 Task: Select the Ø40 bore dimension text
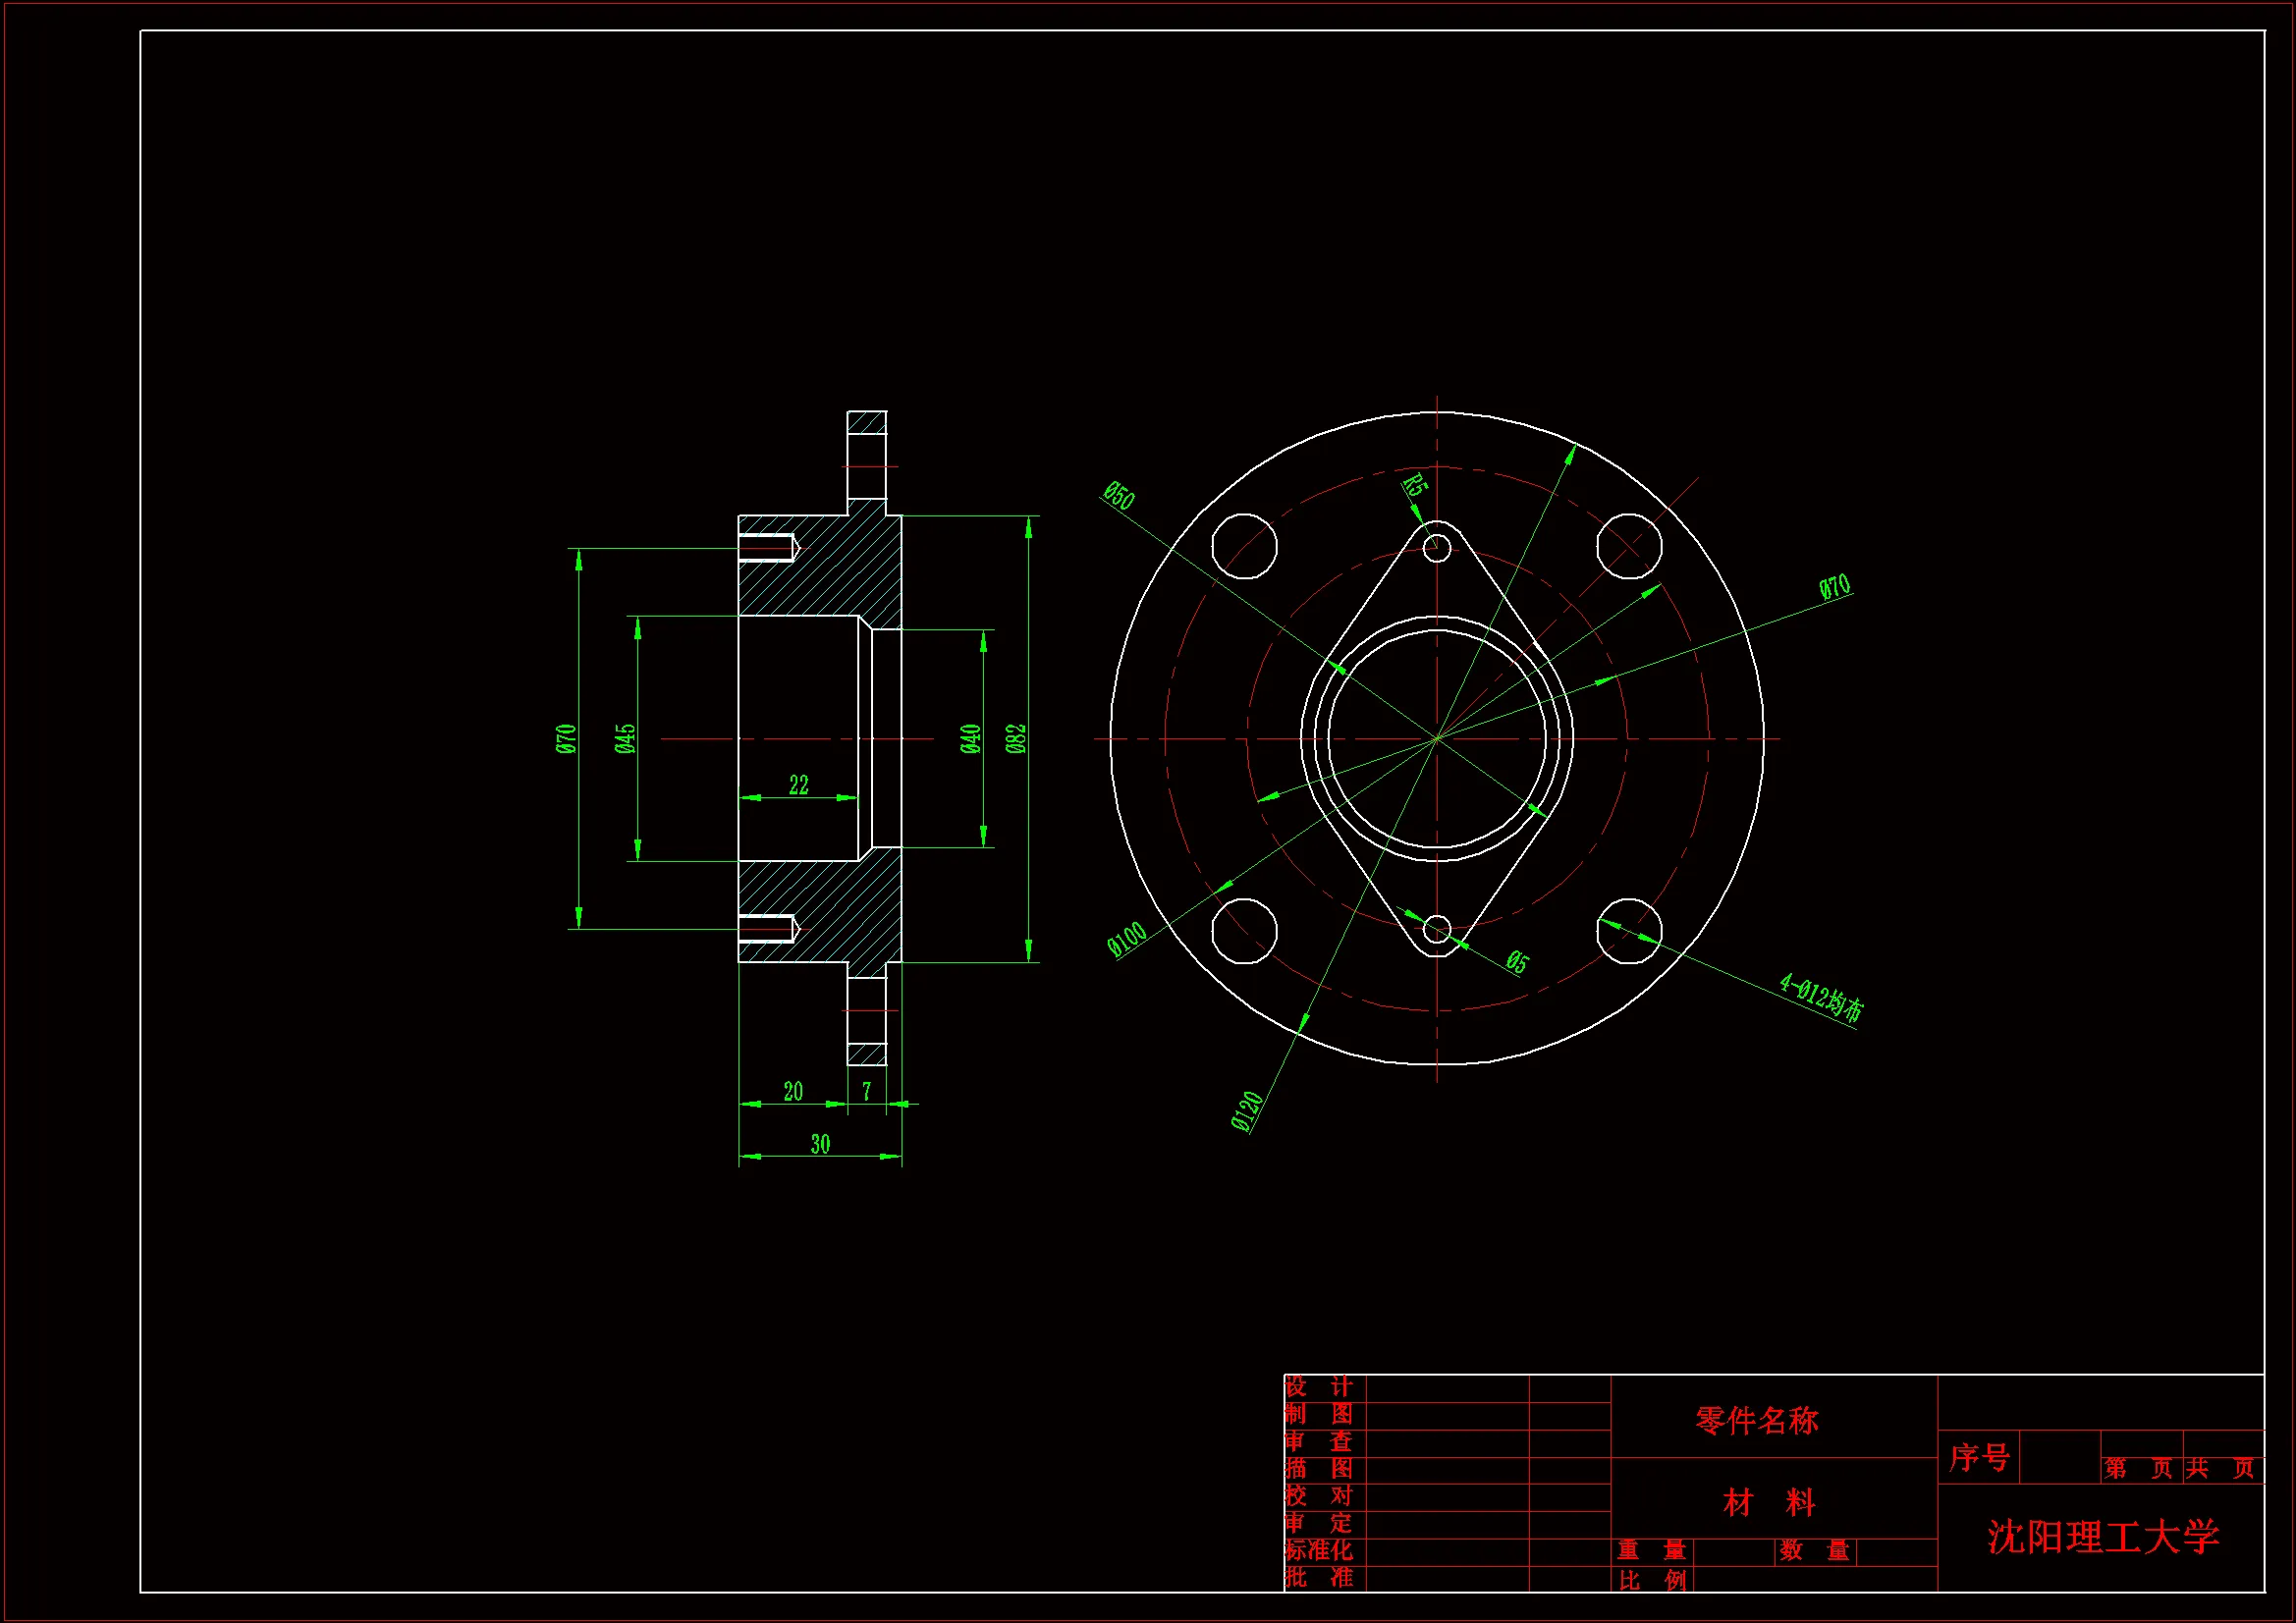tap(969, 739)
